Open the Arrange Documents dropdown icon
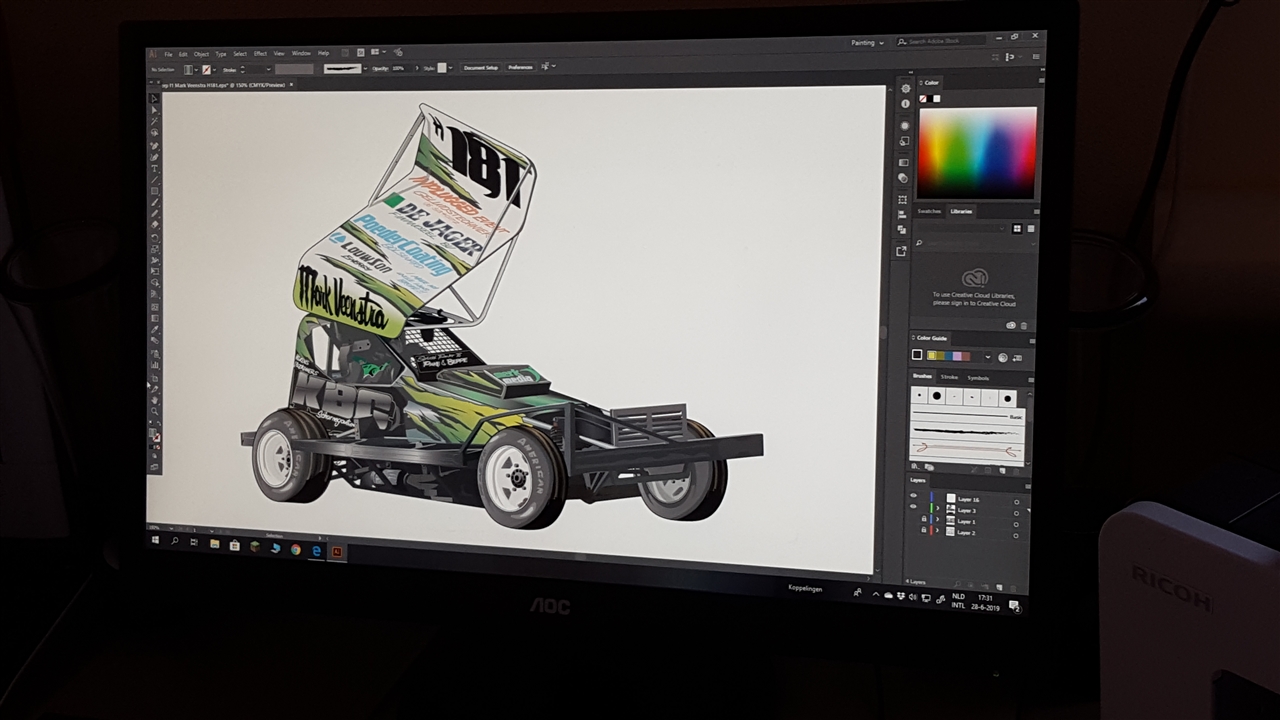 pos(378,52)
